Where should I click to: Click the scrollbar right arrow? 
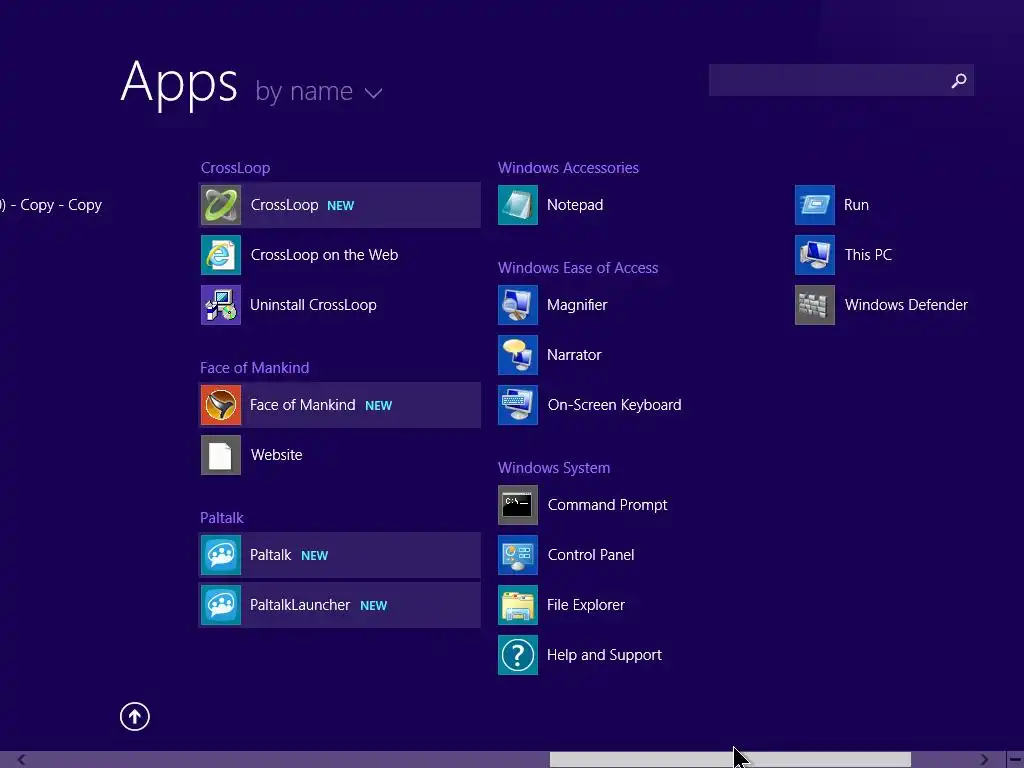pyautogui.click(x=984, y=760)
